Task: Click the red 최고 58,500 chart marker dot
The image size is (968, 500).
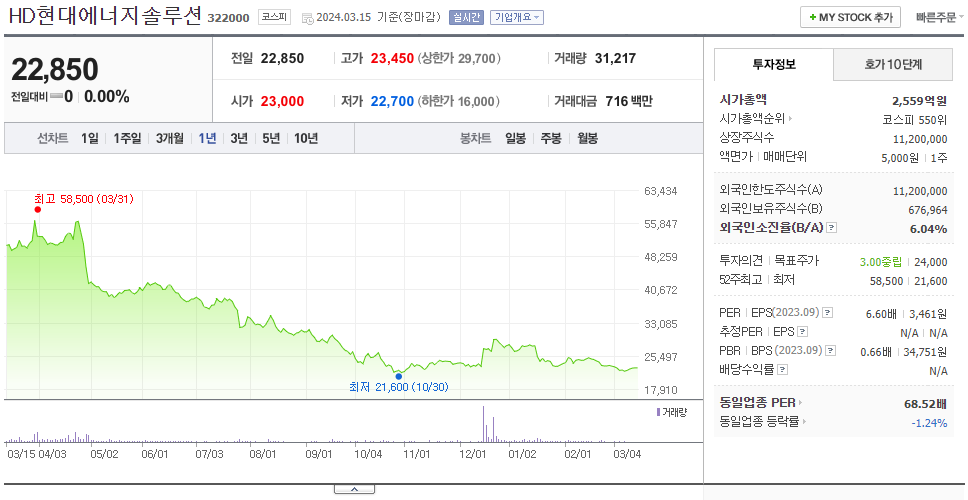Action: [38, 209]
